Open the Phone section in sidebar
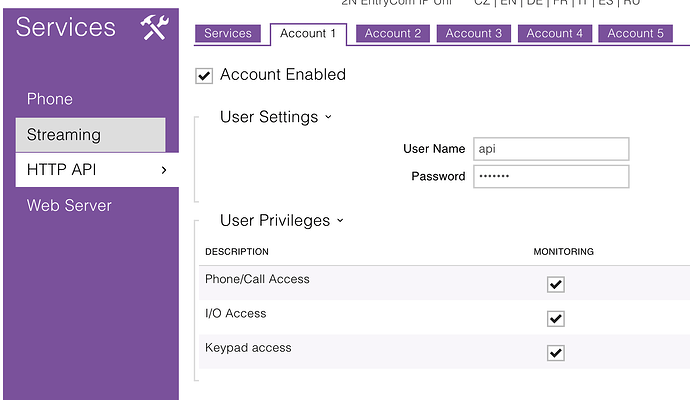The image size is (690, 400). click(x=50, y=99)
